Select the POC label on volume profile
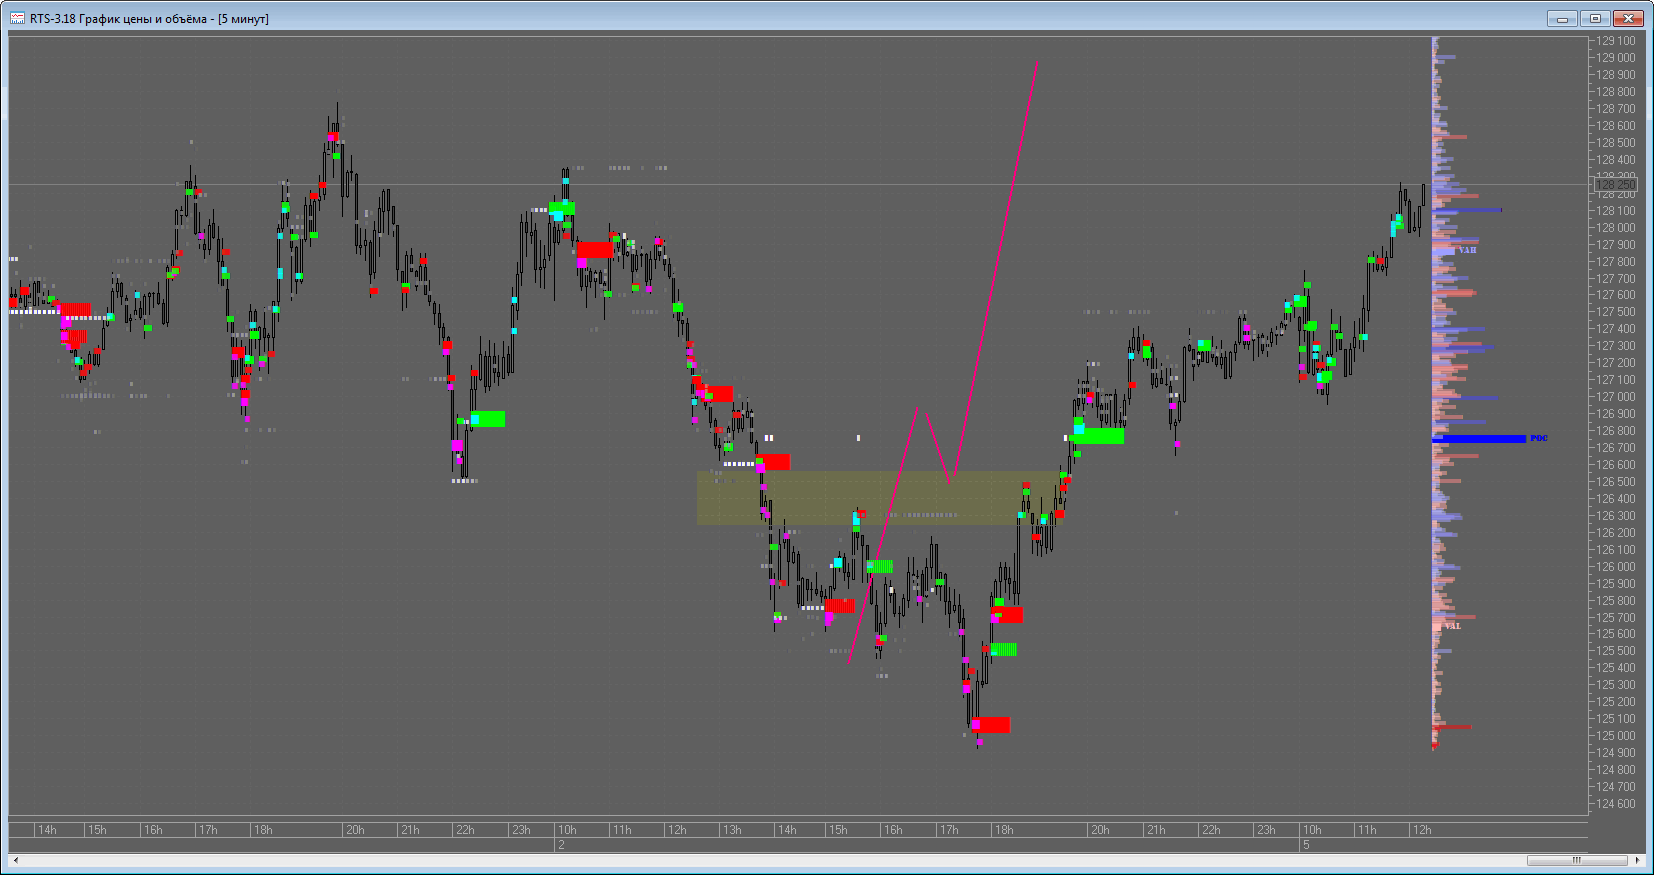The image size is (1654, 875). [x=1538, y=438]
